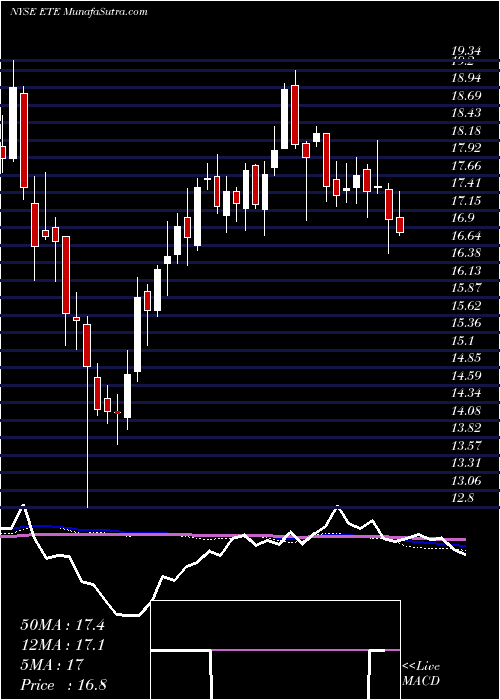The image size is (500, 700).
Task: Click the 19.34 price axis label
Action: coord(466,51)
